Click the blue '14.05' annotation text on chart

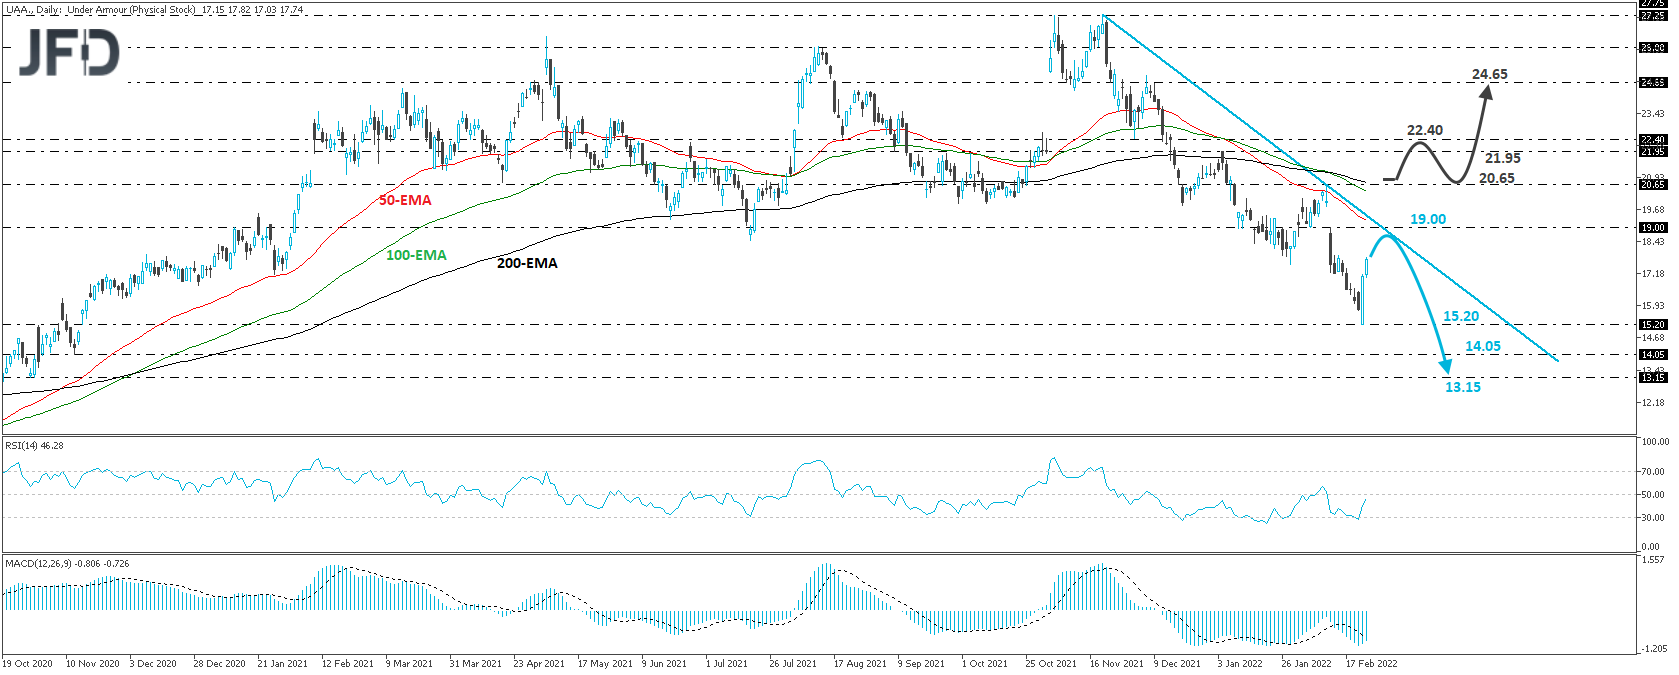click(1483, 347)
